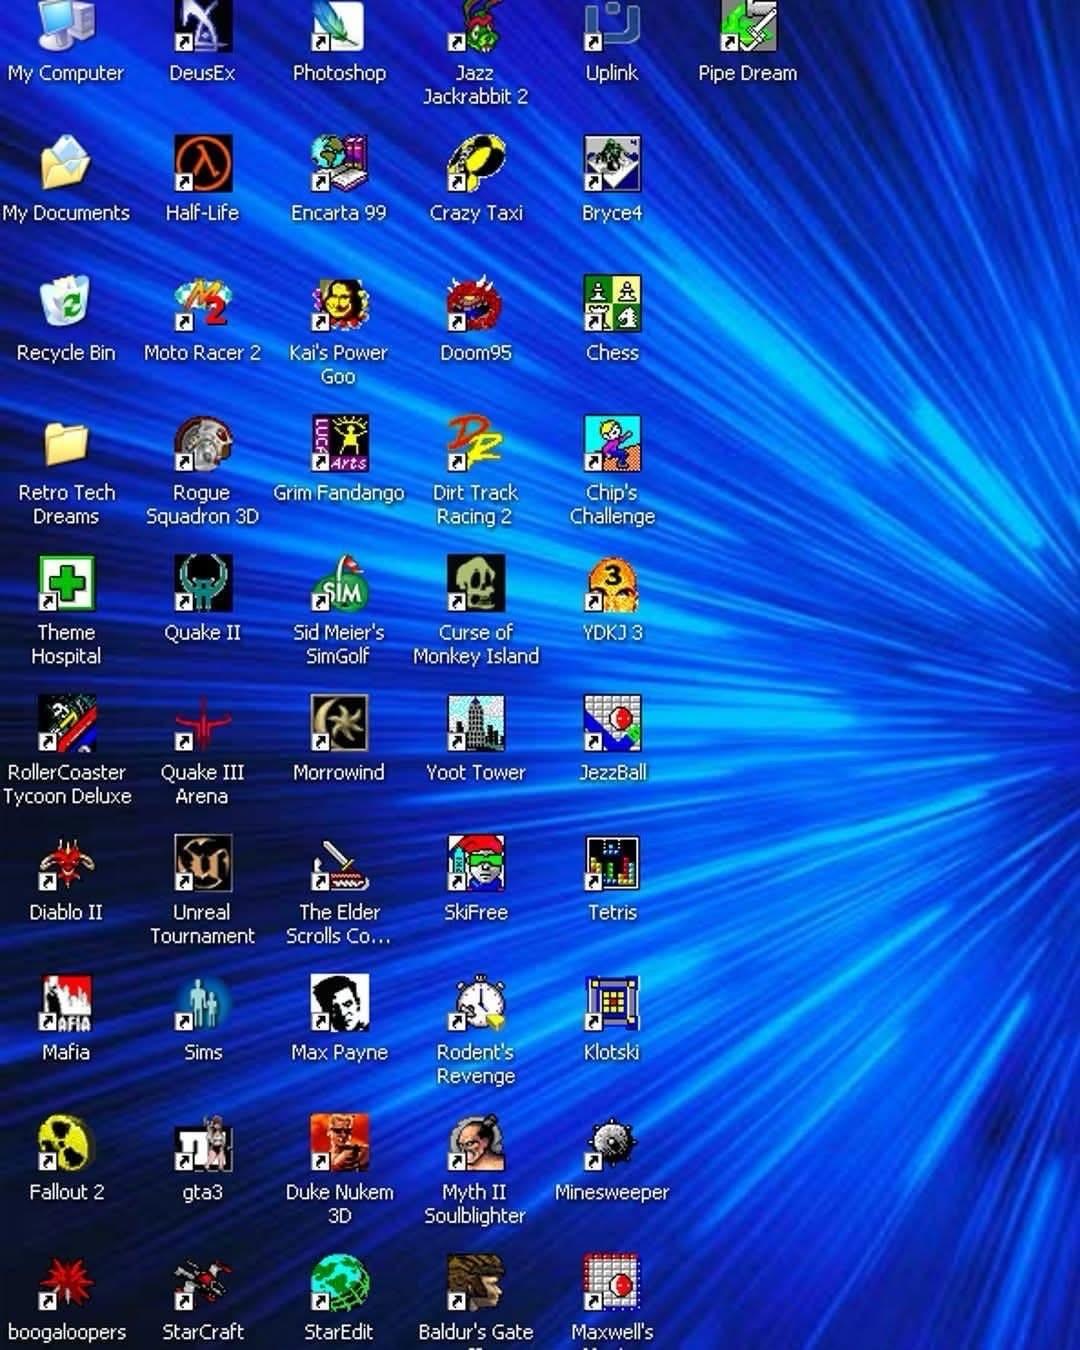Click the Sims shortcut
The width and height of the screenshot is (1080, 1350).
(203, 1003)
